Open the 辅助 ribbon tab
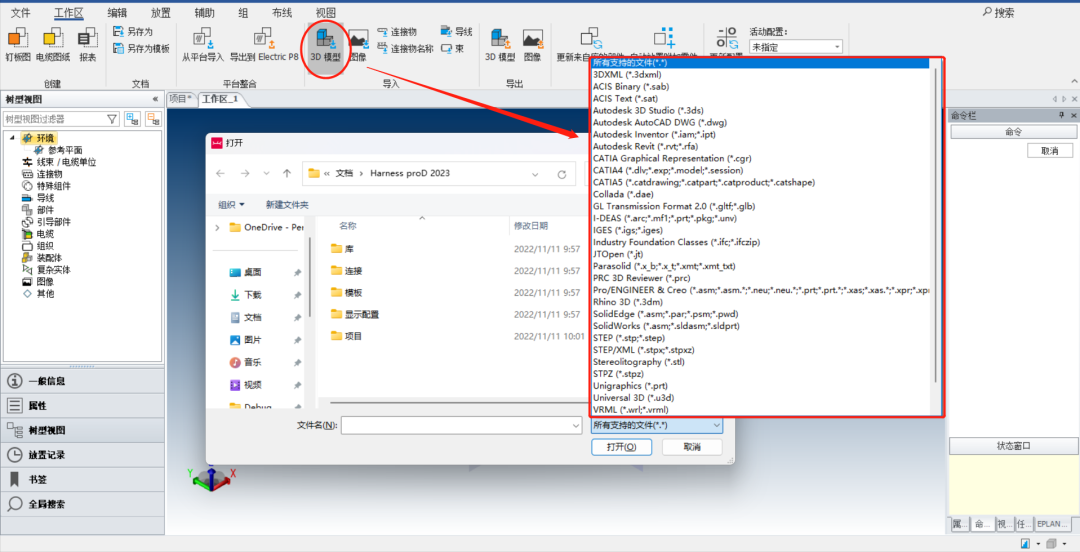Image resolution: width=1080 pixels, height=552 pixels. [204, 12]
